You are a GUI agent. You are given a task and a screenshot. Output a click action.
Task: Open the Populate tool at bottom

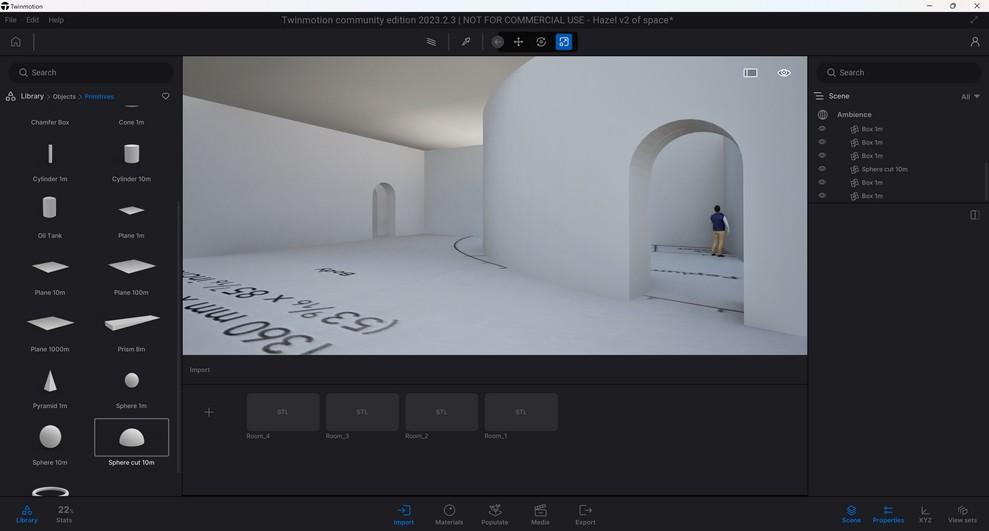click(x=494, y=514)
